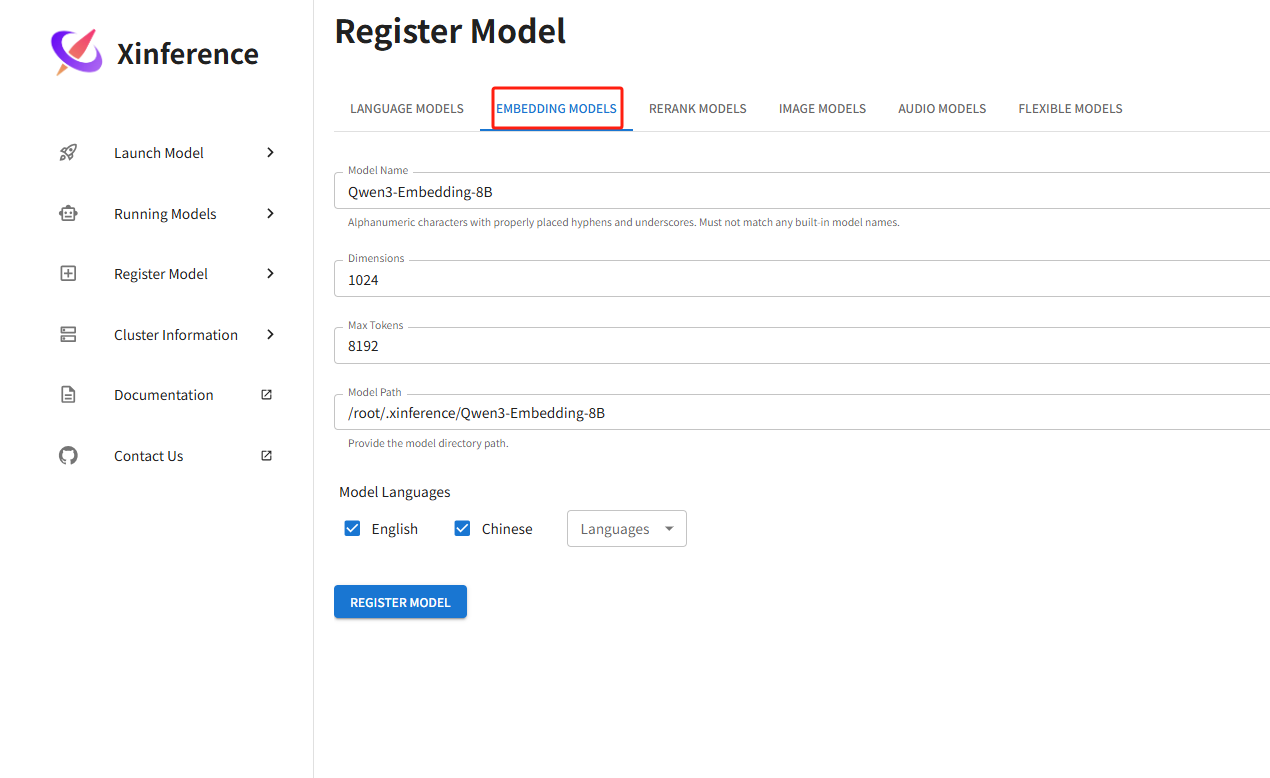Expand the Cluster Information chevron
Viewport: 1270px width, 778px height.
coord(270,334)
